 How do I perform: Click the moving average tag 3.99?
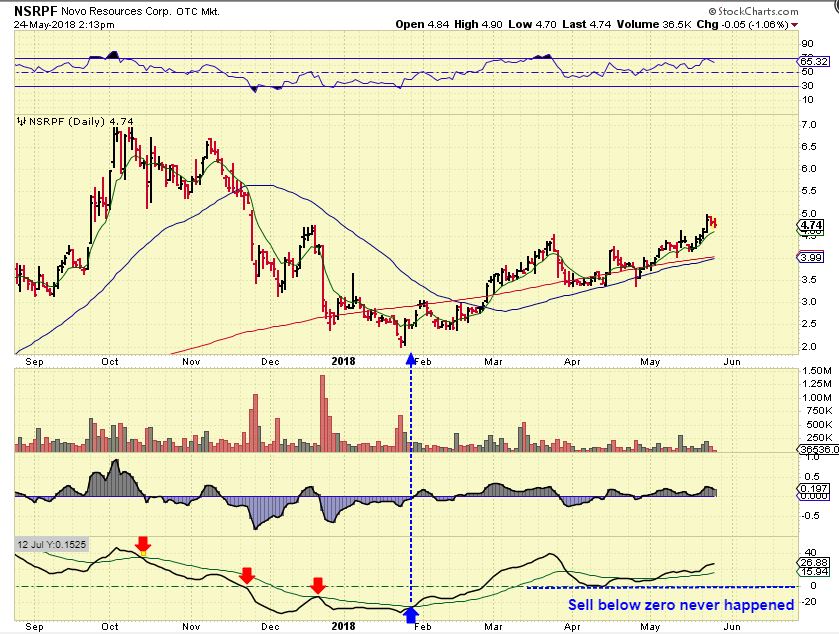point(811,258)
